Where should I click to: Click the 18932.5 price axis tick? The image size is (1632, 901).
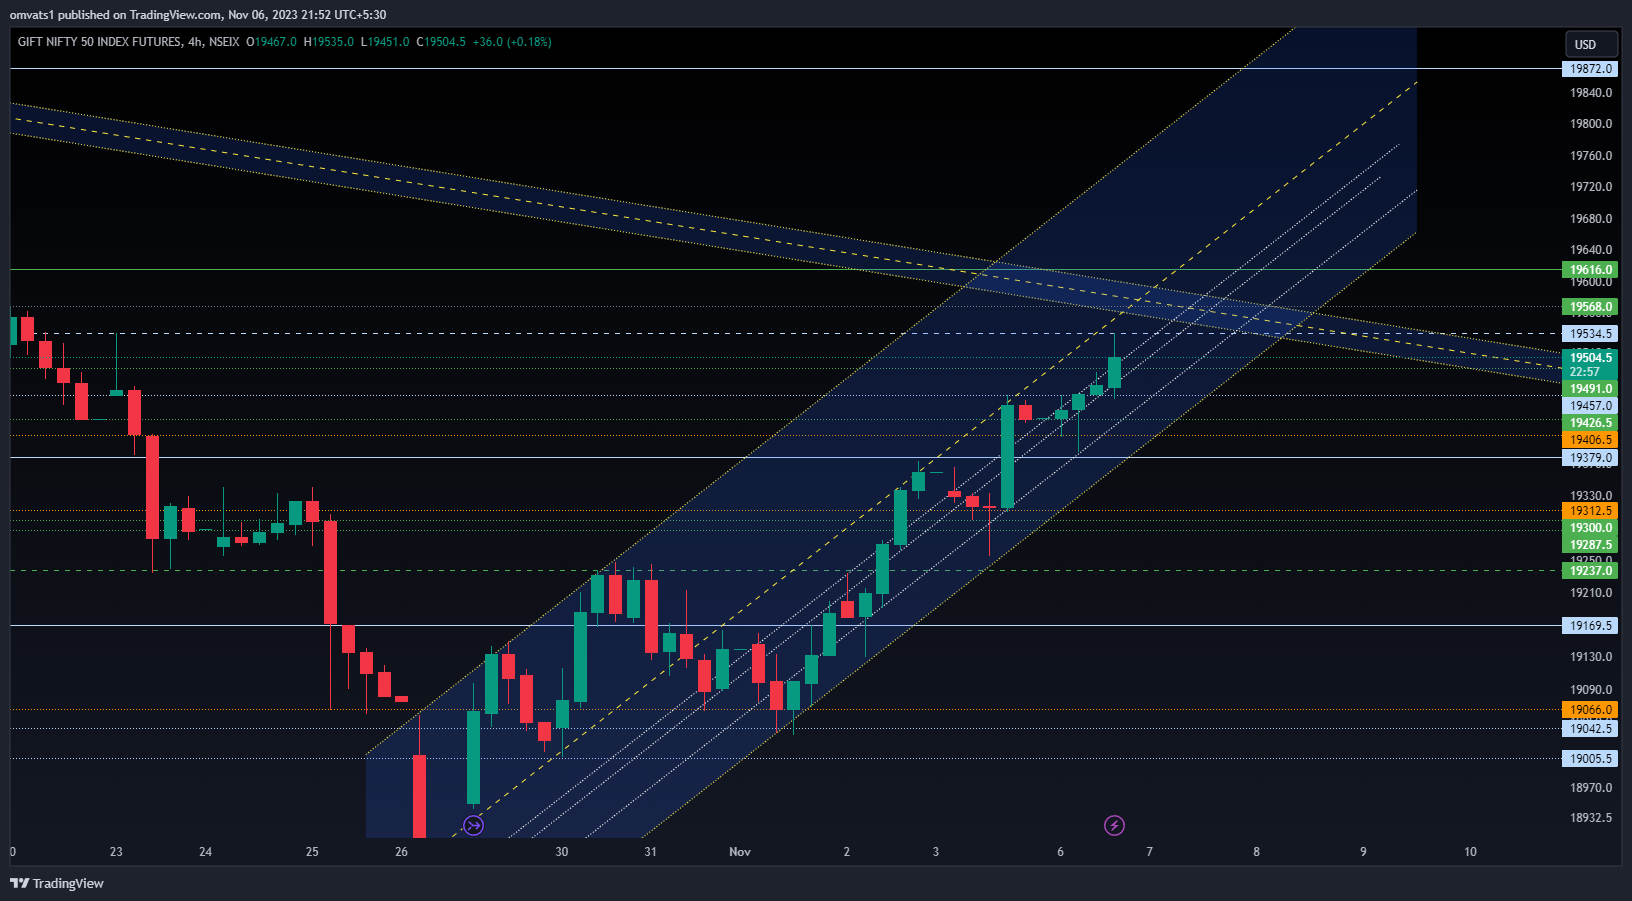[1591, 818]
